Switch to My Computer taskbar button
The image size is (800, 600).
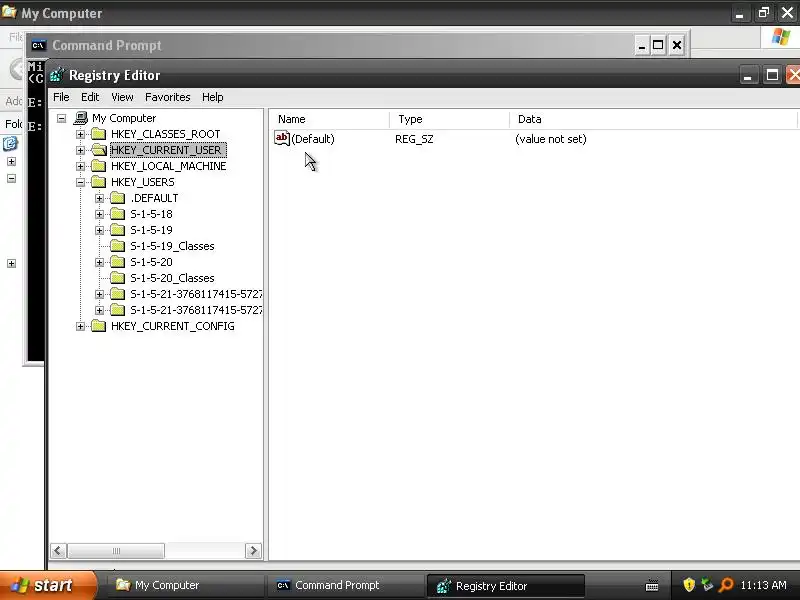tap(185, 585)
